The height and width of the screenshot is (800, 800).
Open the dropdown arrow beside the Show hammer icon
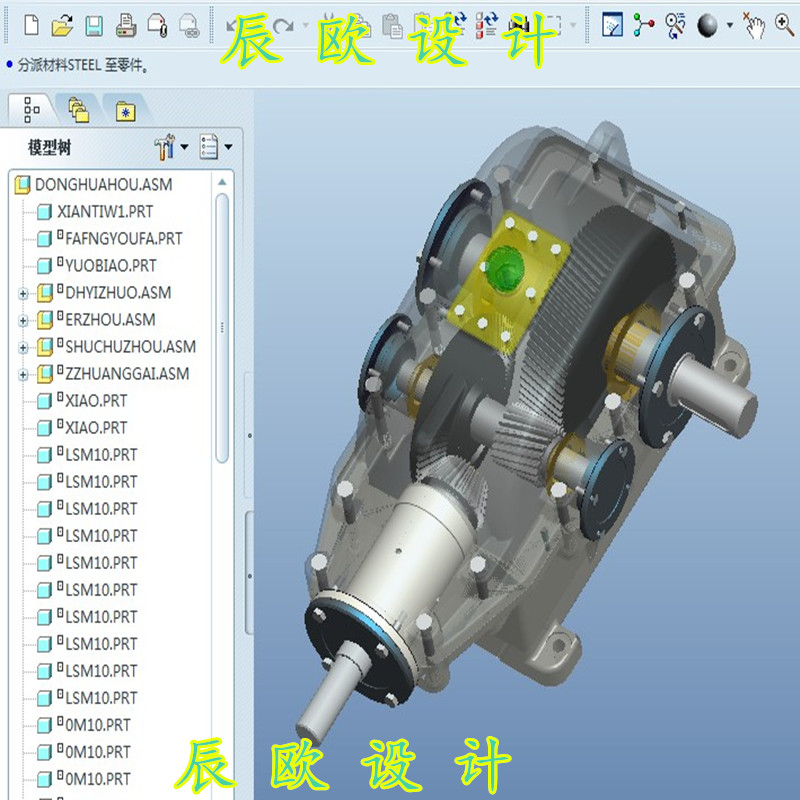point(184,147)
